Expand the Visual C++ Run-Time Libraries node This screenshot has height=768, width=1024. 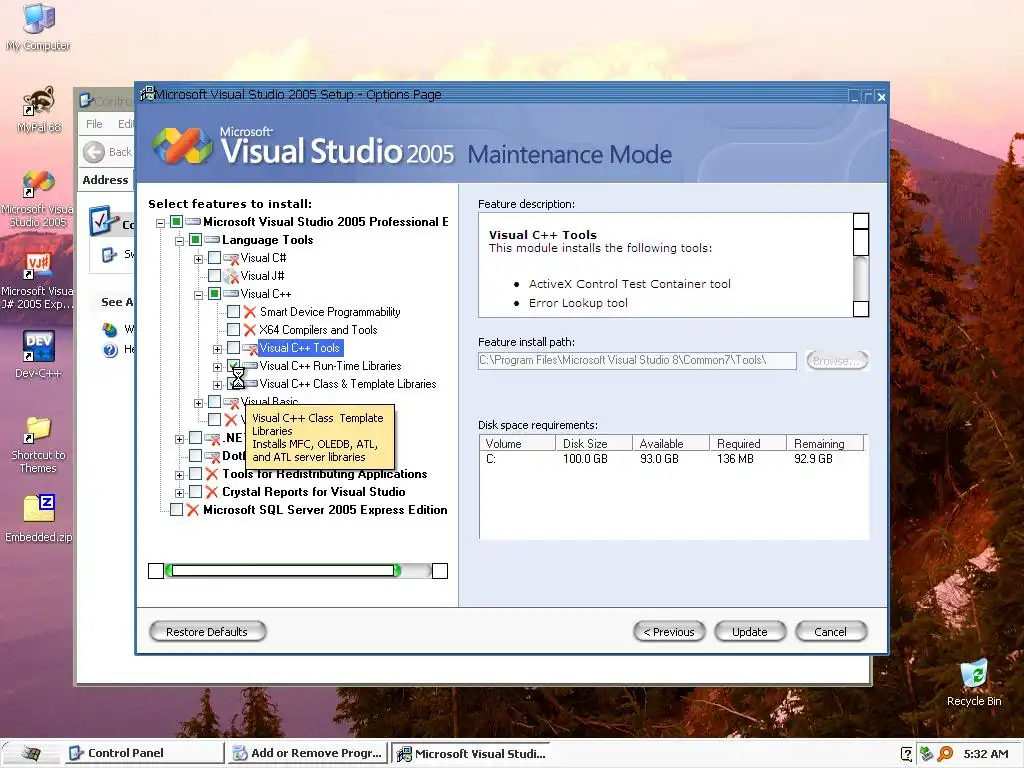[217, 367]
